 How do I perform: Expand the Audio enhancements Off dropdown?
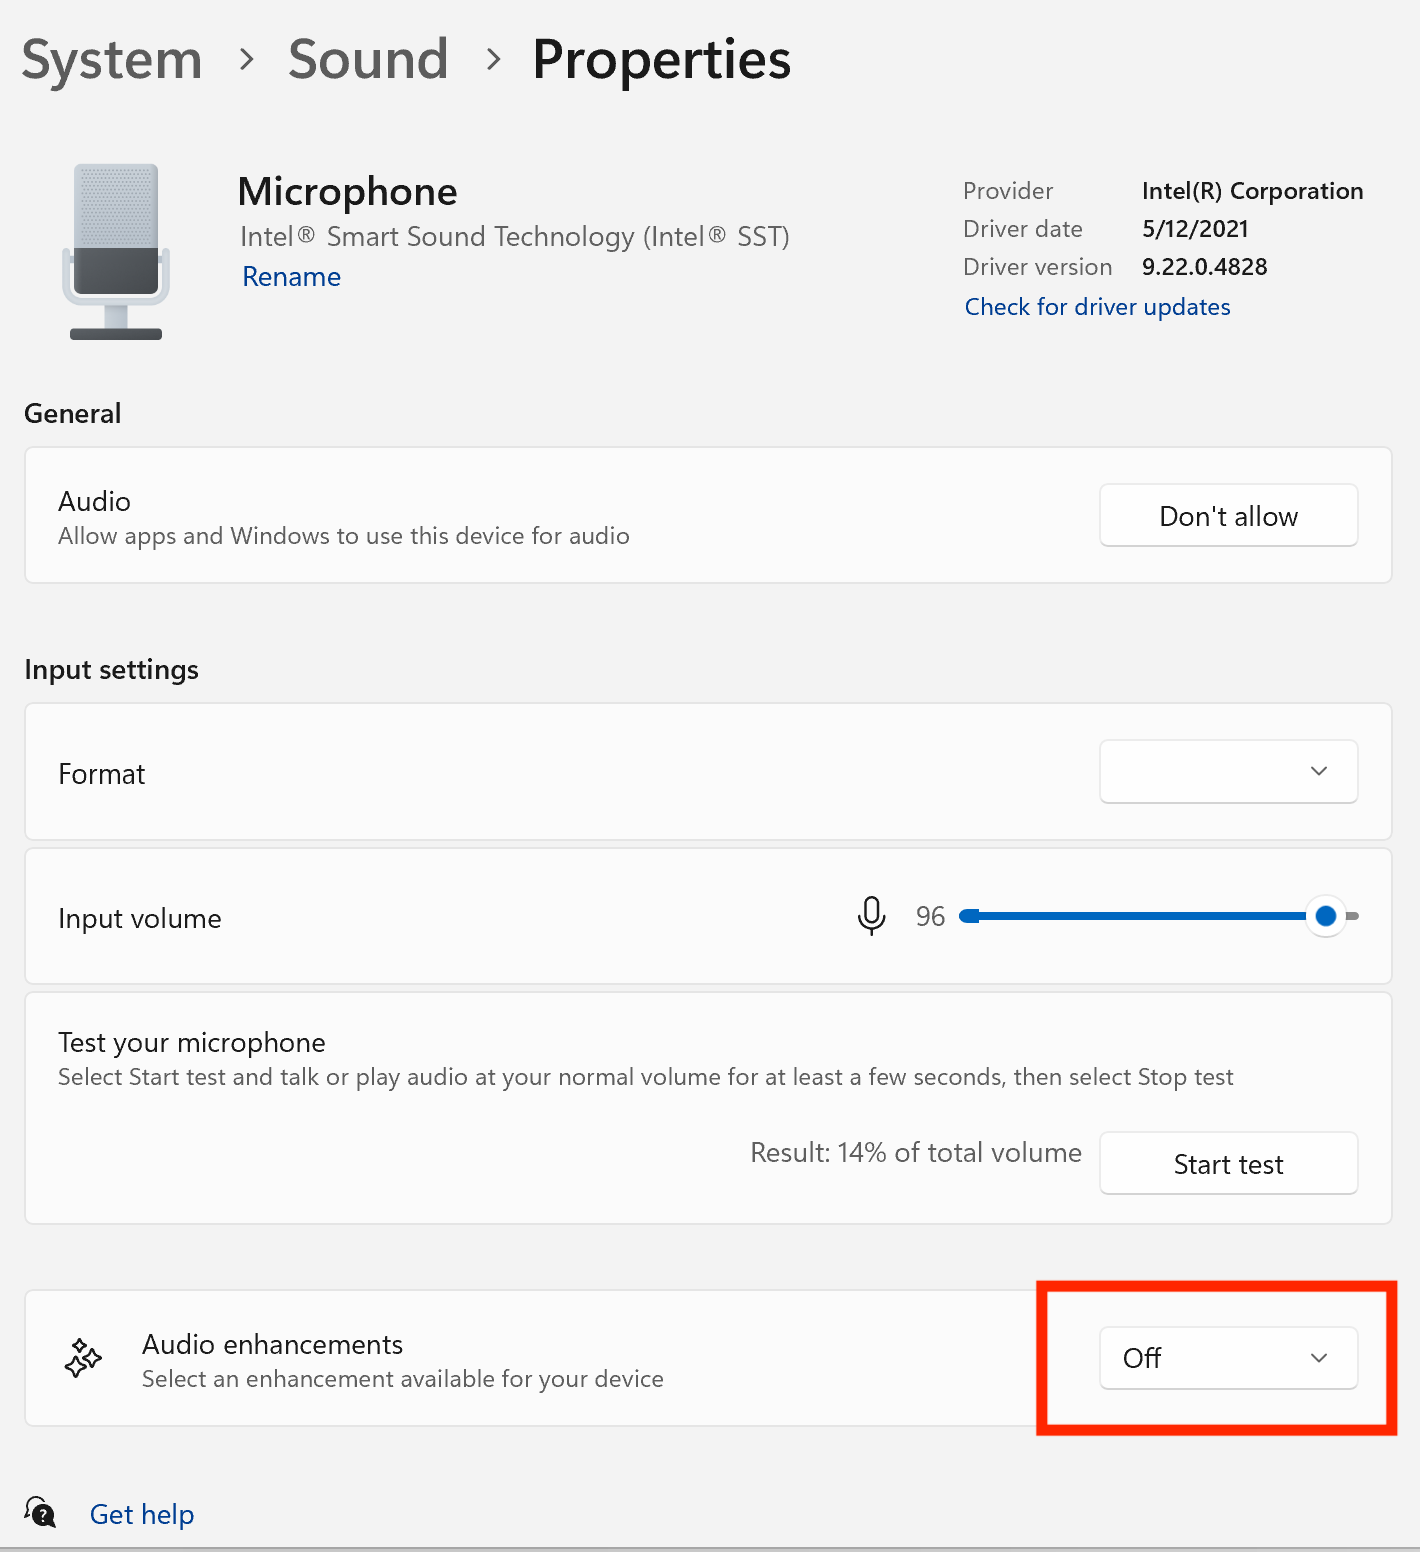pyautogui.click(x=1228, y=1358)
